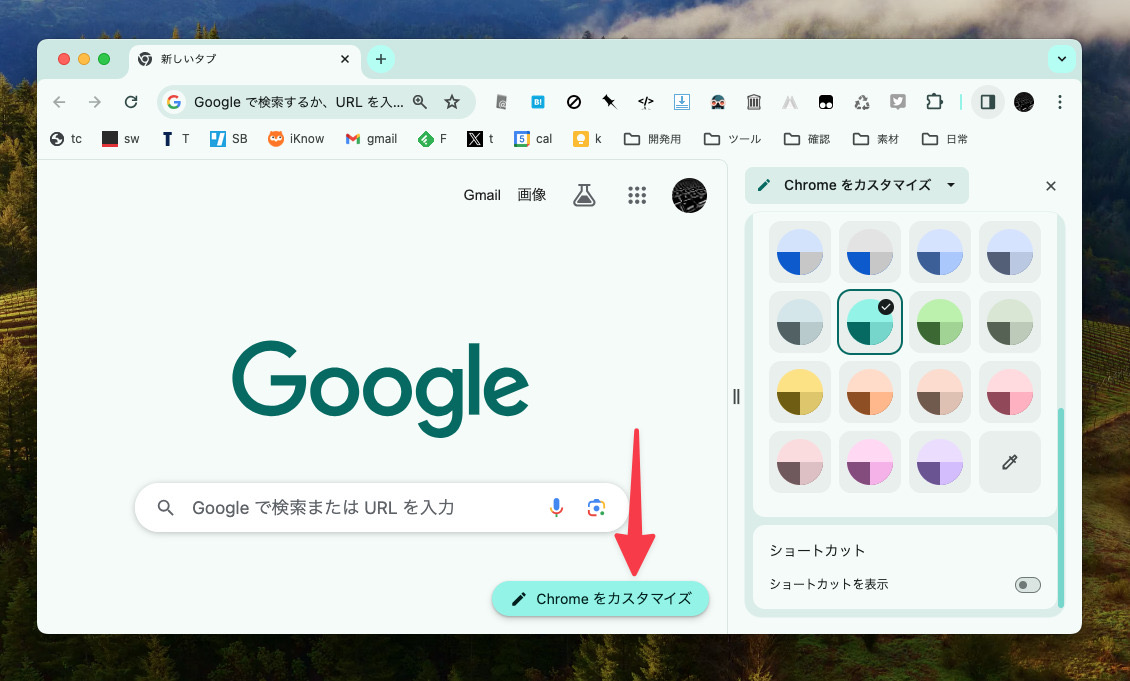Select the currently checked teal theme swatch
The height and width of the screenshot is (681, 1130).
point(869,322)
